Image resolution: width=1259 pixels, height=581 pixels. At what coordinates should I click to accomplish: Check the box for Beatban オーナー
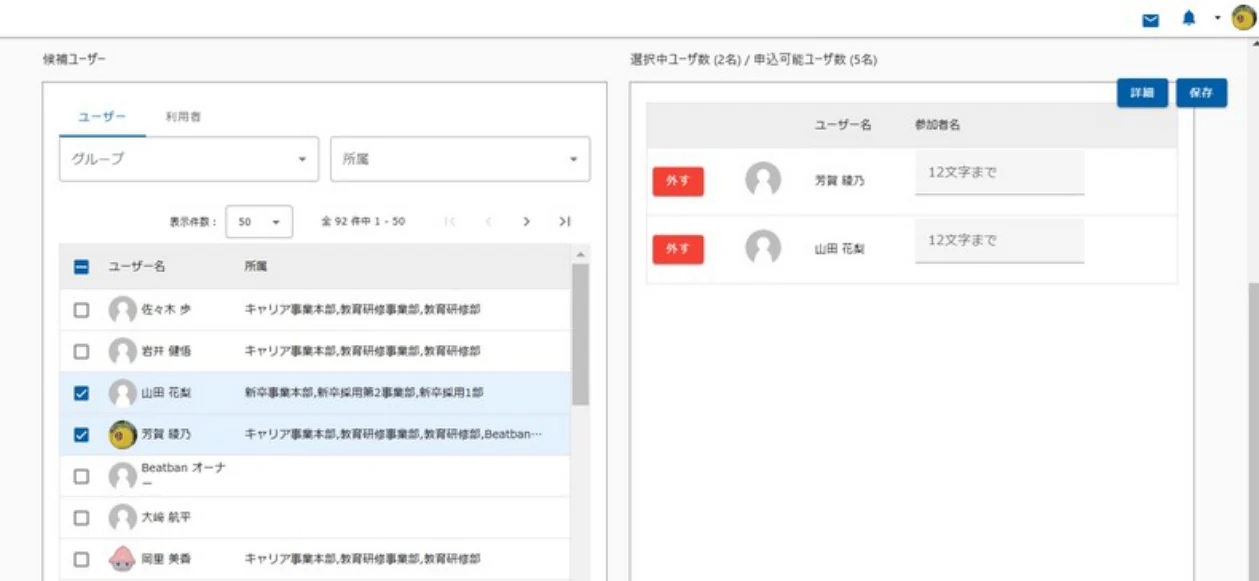pos(82,477)
